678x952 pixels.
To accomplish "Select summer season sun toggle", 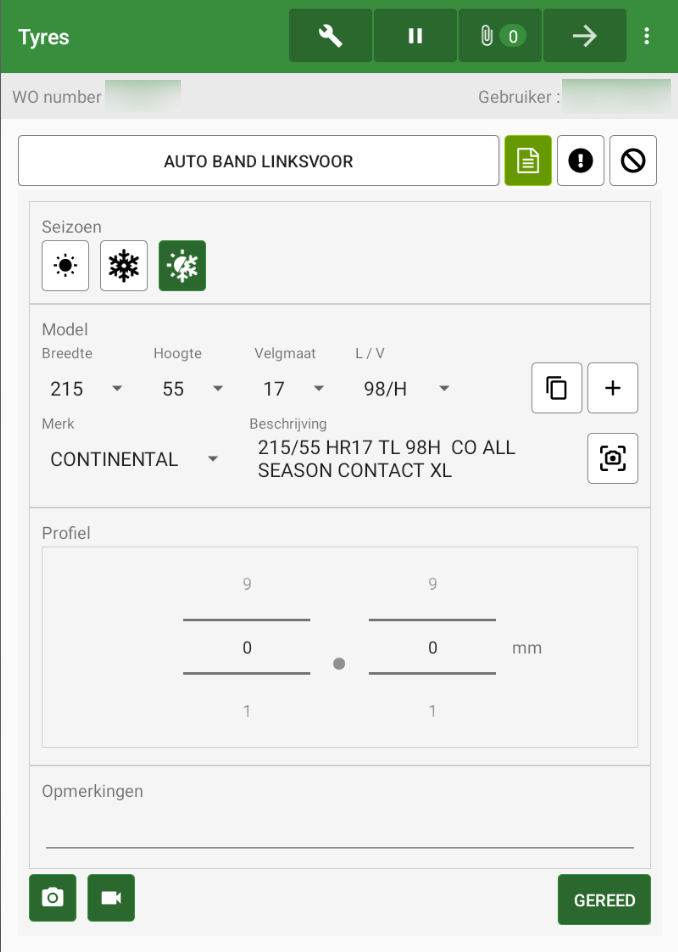I will pos(65,266).
